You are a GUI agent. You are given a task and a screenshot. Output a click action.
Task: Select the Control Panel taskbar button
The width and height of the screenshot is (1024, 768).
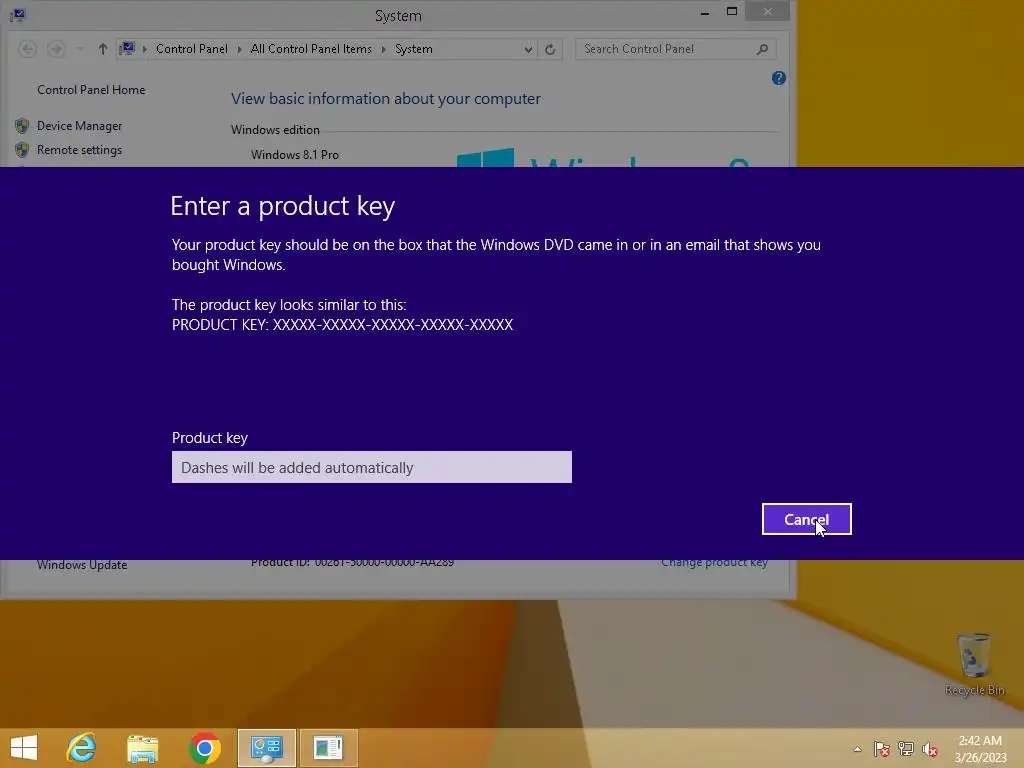point(266,748)
